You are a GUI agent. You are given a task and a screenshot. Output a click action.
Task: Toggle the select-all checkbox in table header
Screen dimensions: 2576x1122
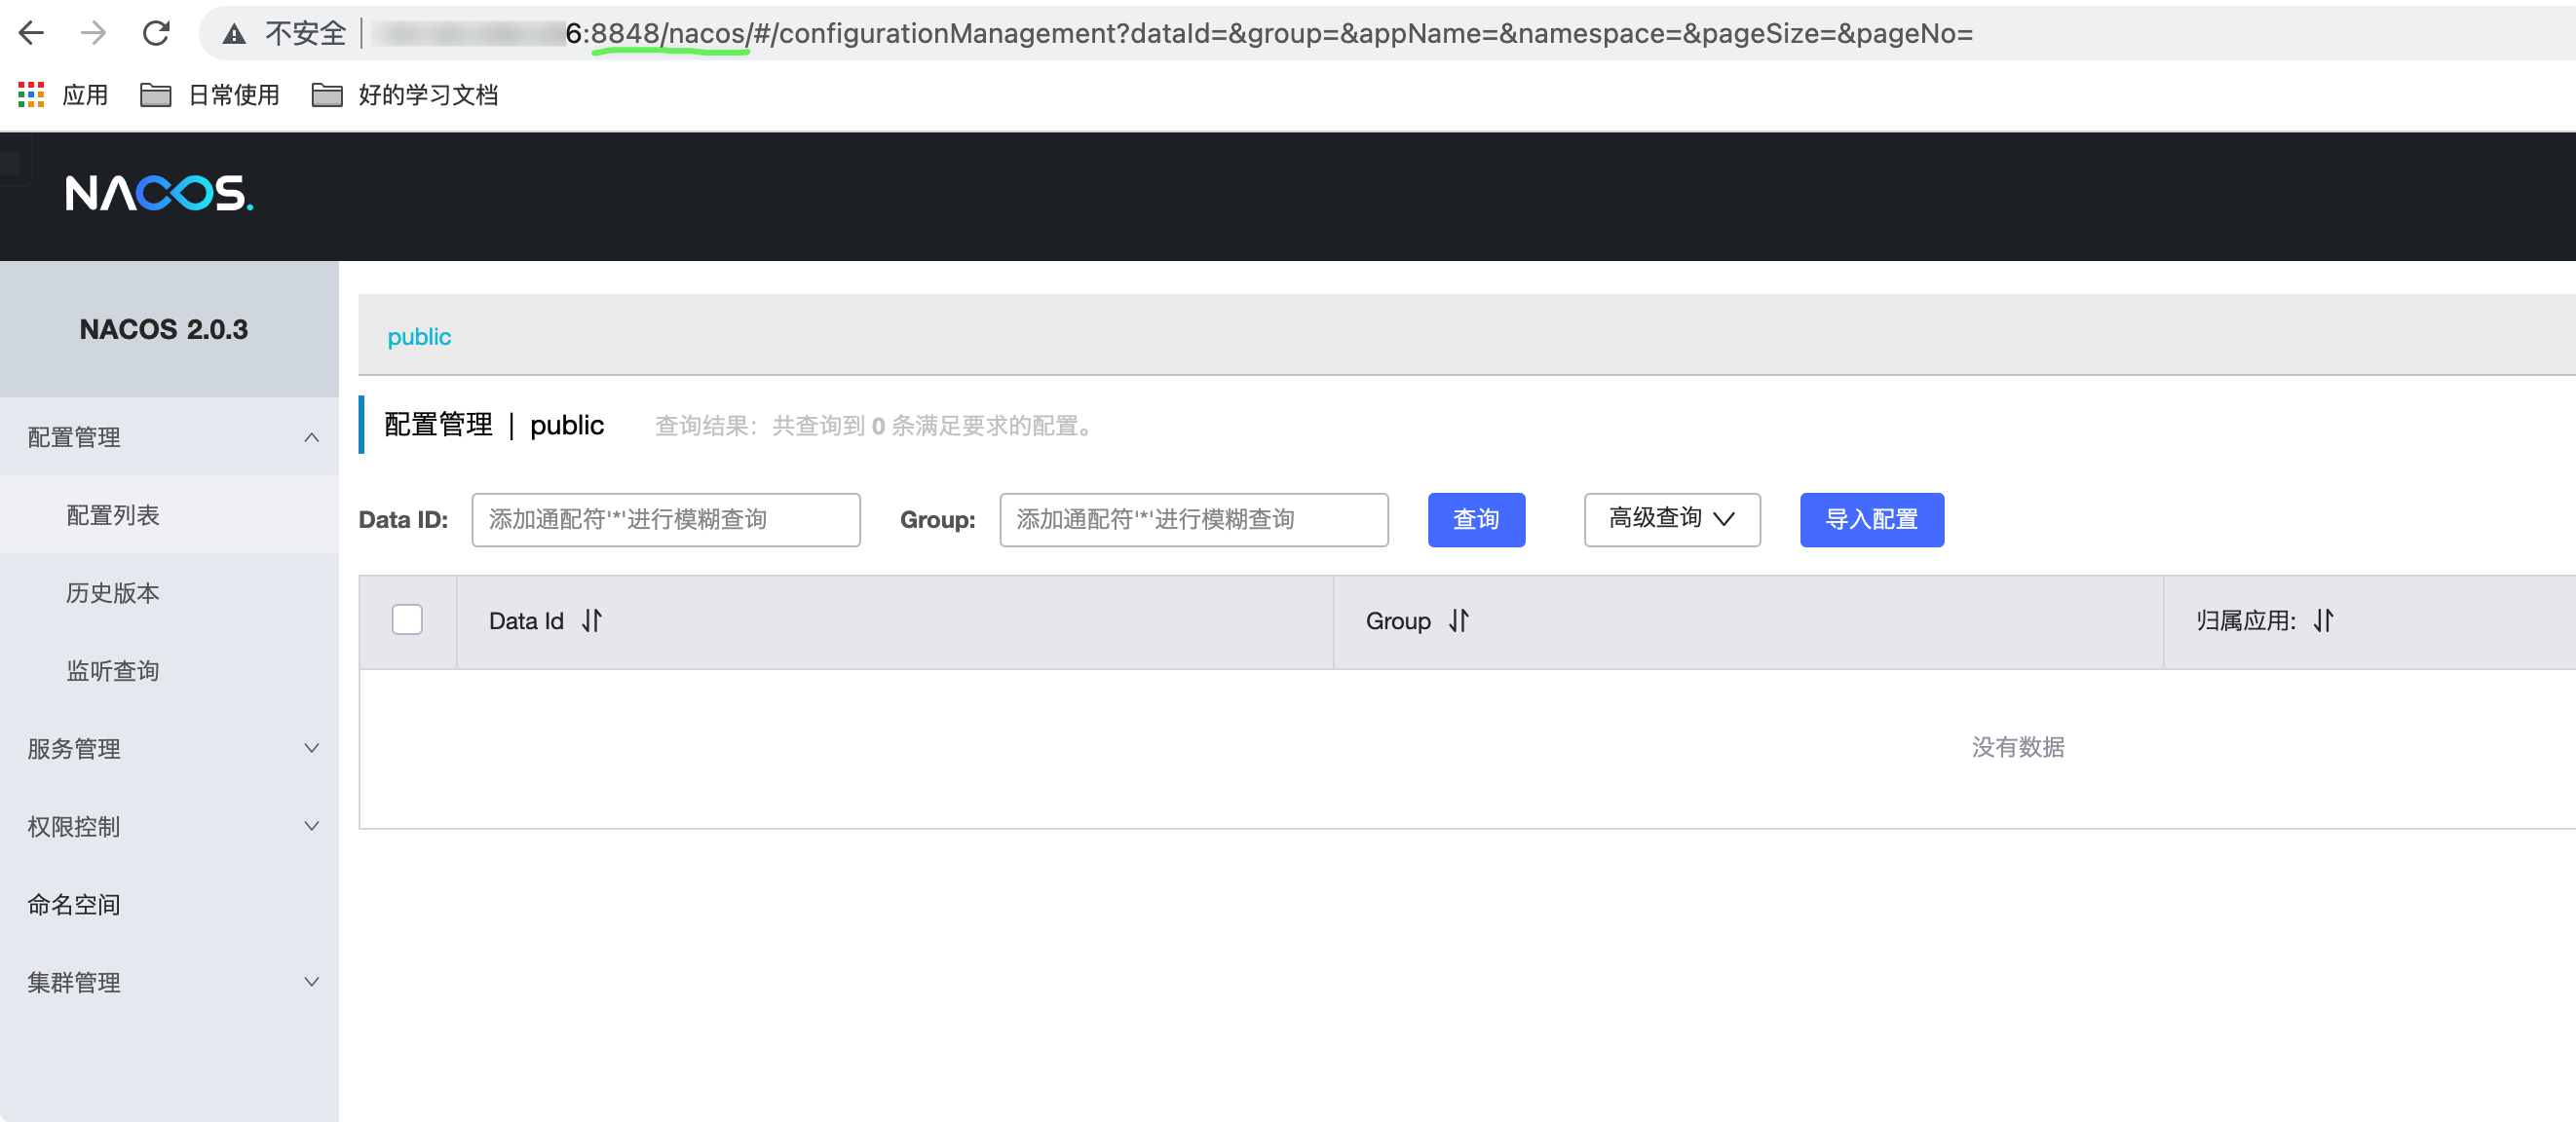pos(407,620)
